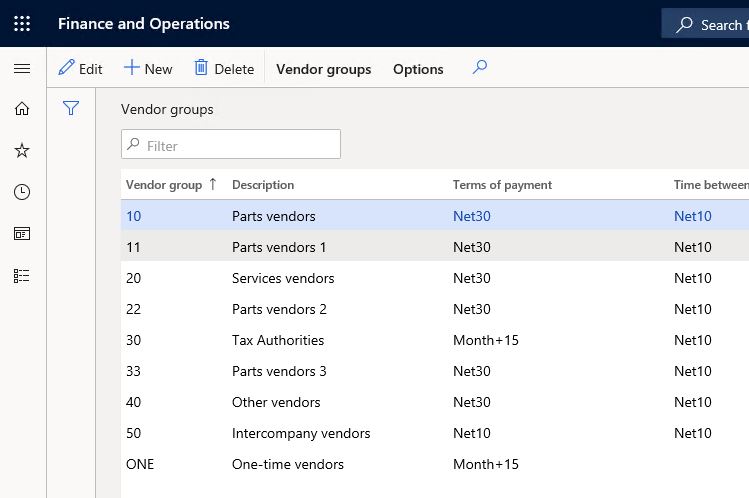Select vendor group 11 cell
The height and width of the screenshot is (498, 749).
133,247
